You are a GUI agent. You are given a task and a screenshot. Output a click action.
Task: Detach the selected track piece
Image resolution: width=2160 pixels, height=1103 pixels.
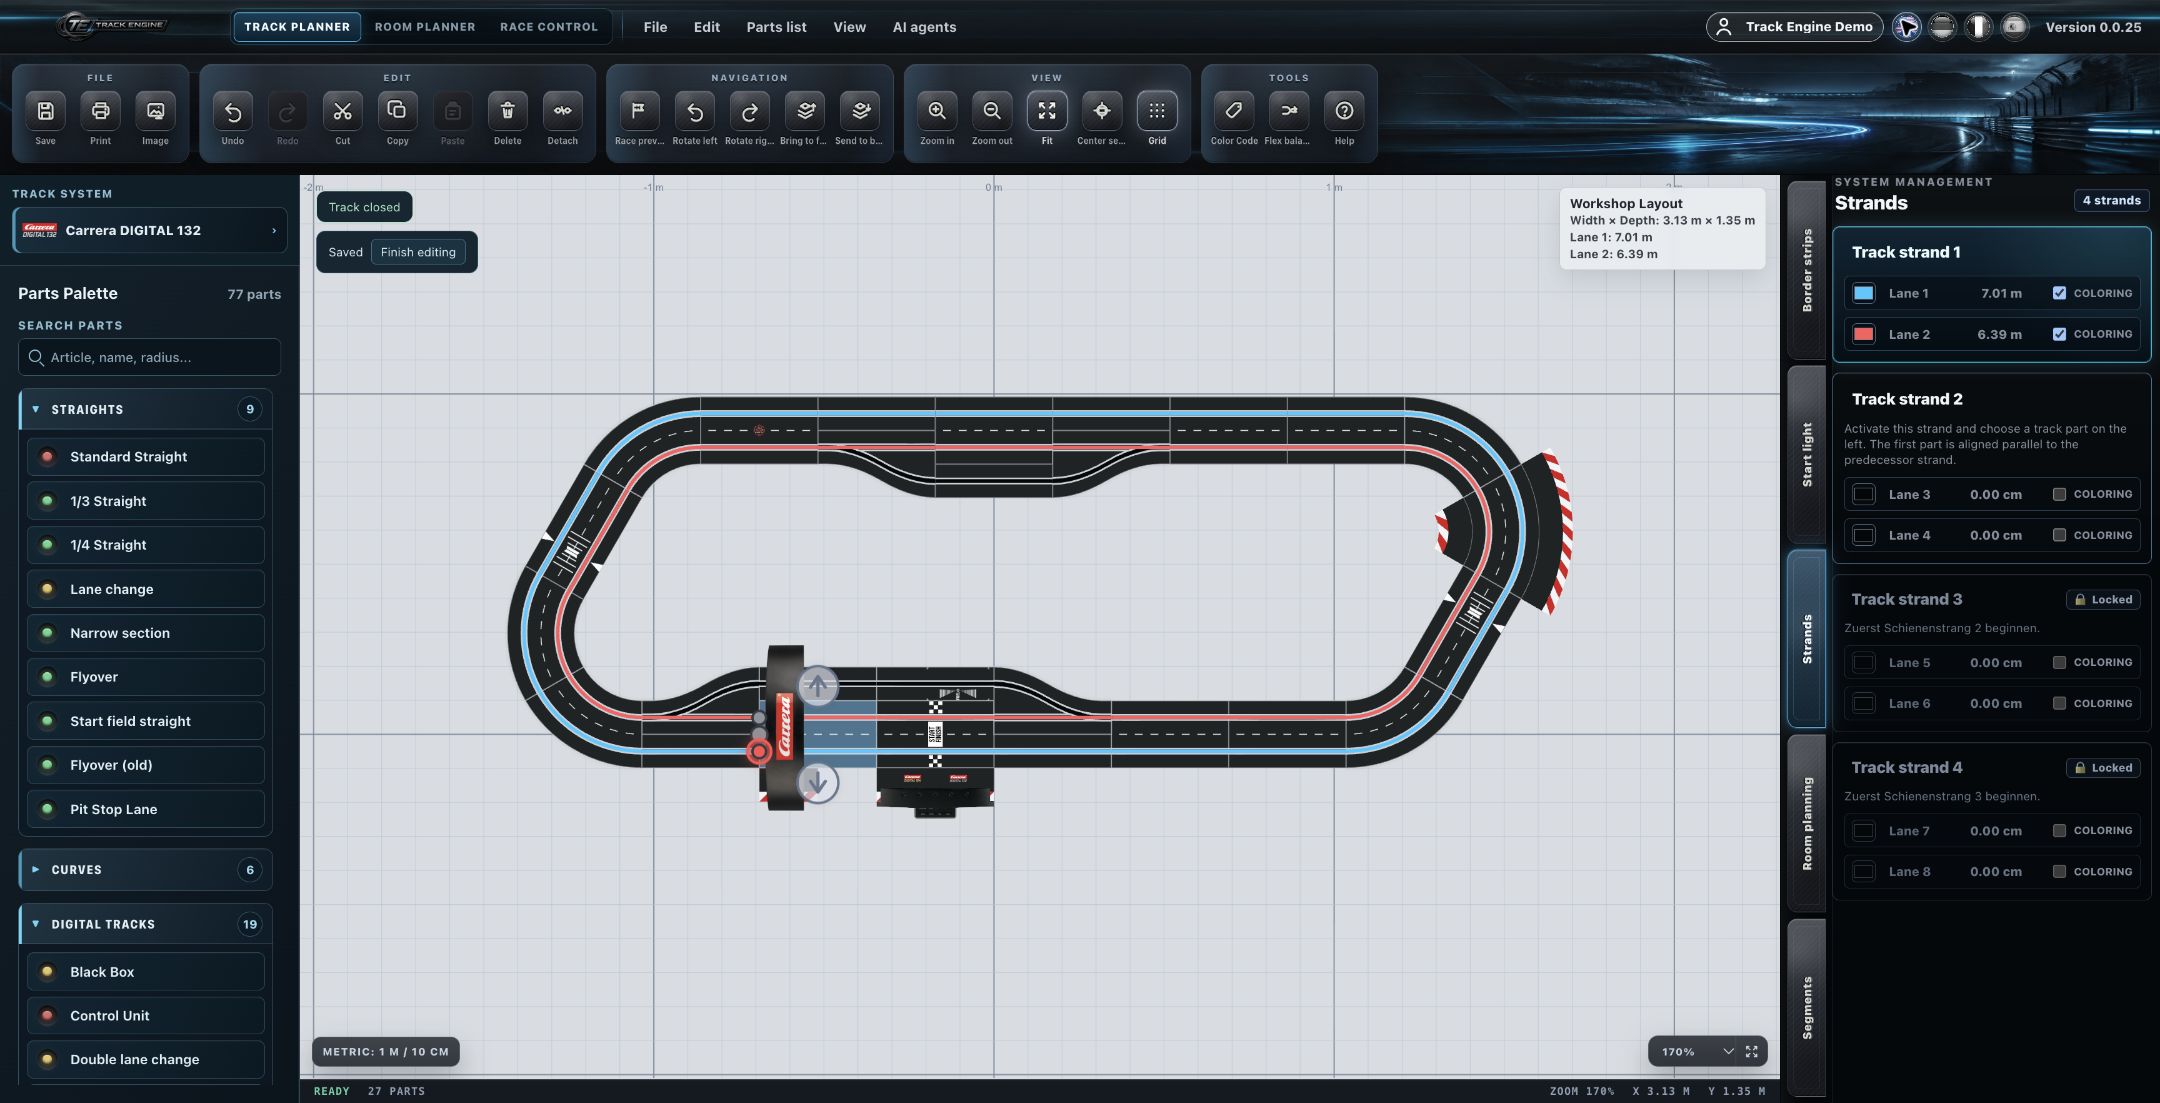(x=563, y=111)
